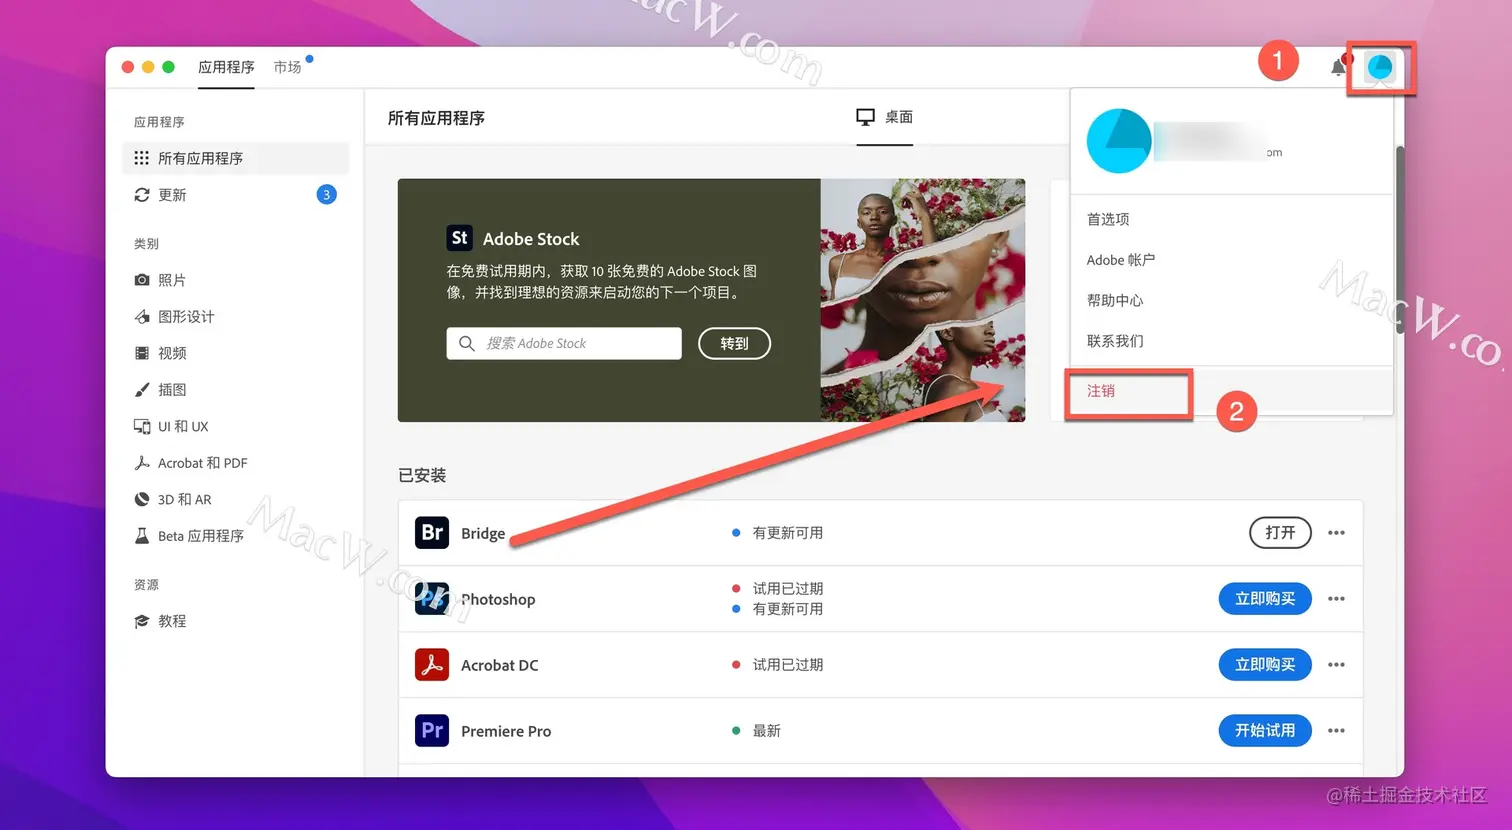Click the 桌面 monitor icon
The height and width of the screenshot is (830, 1512).
click(x=865, y=117)
